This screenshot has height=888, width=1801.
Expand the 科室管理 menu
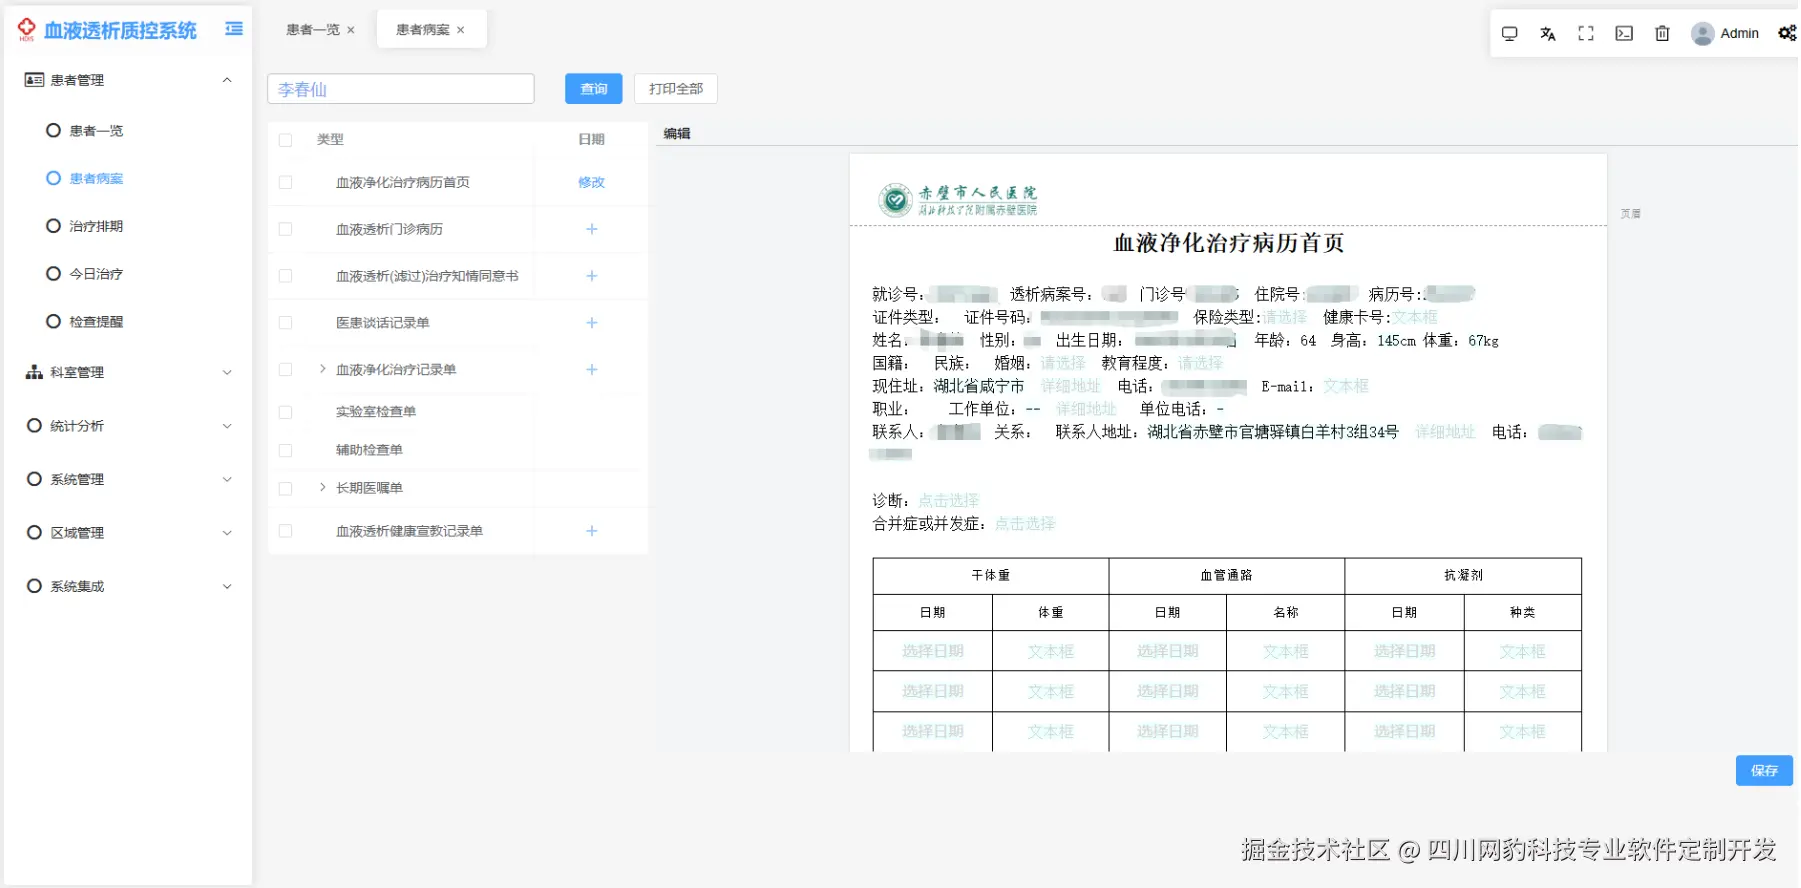pos(227,372)
